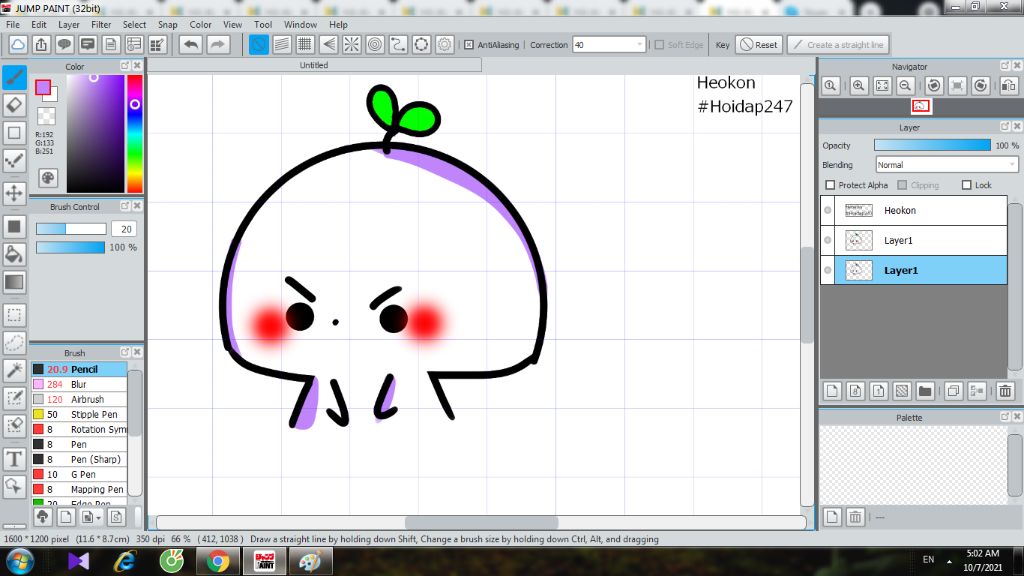The width and height of the screenshot is (1024, 576).
Task: Open the color palette icon in Color panel
Action: pos(48,178)
